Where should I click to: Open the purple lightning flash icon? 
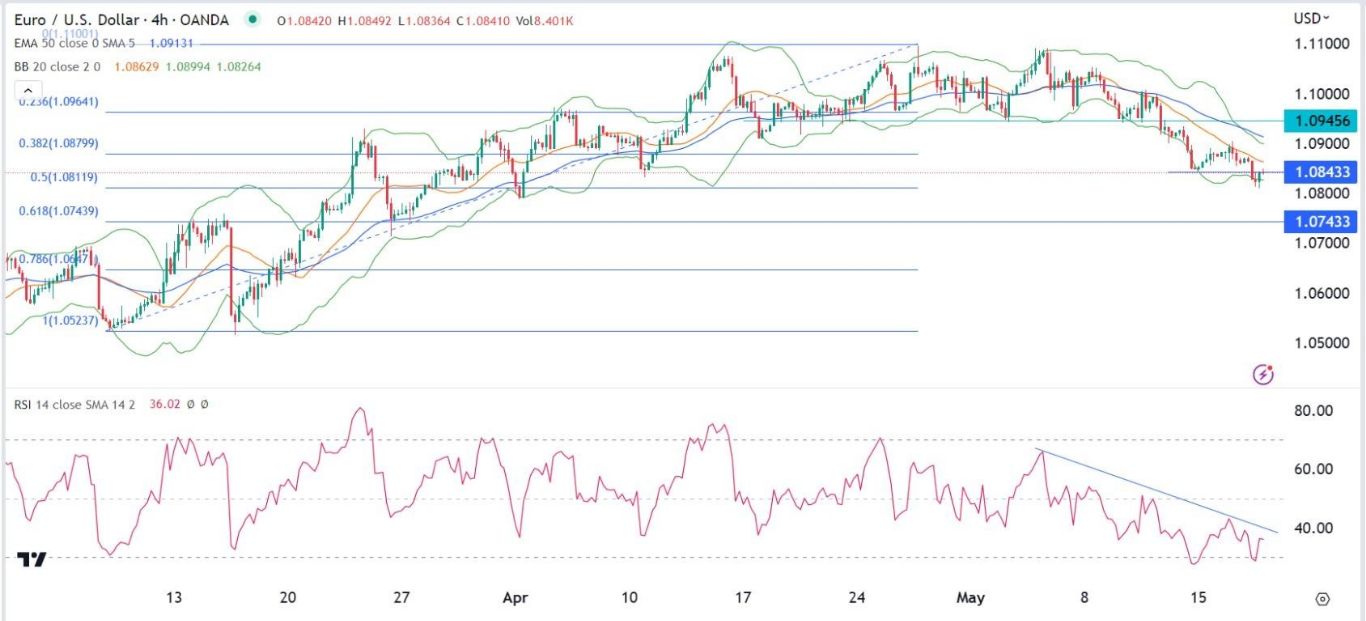tap(1263, 375)
